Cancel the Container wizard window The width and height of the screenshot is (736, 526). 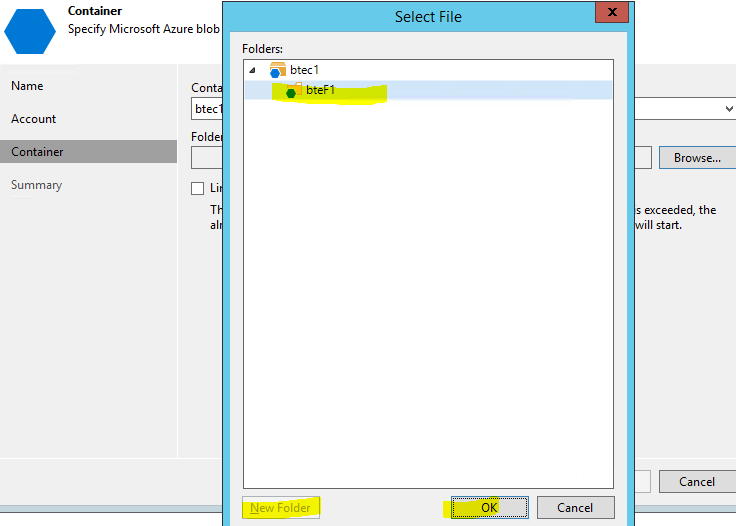tap(698, 482)
